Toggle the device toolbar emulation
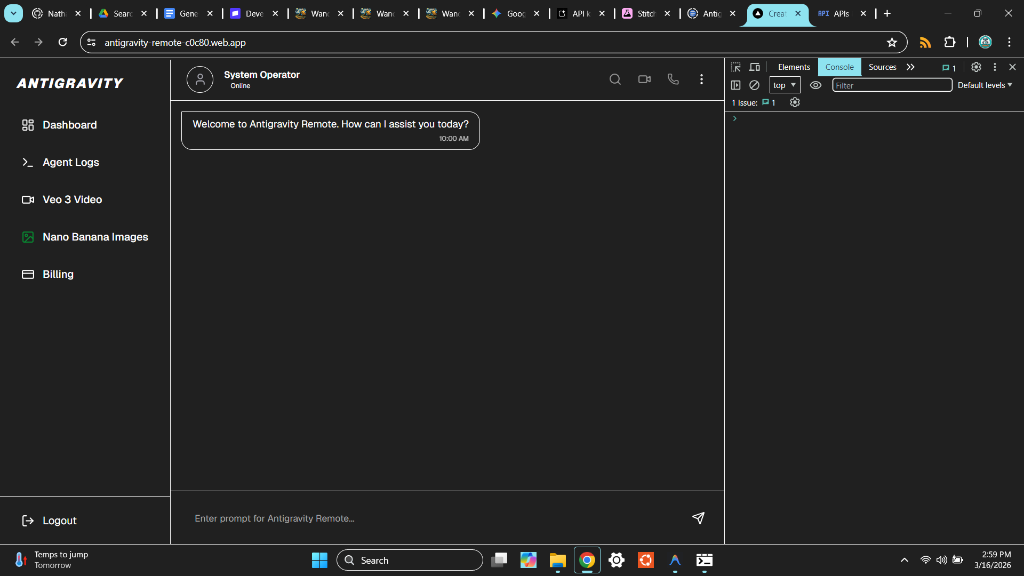The width and height of the screenshot is (1024, 576). tap(754, 67)
